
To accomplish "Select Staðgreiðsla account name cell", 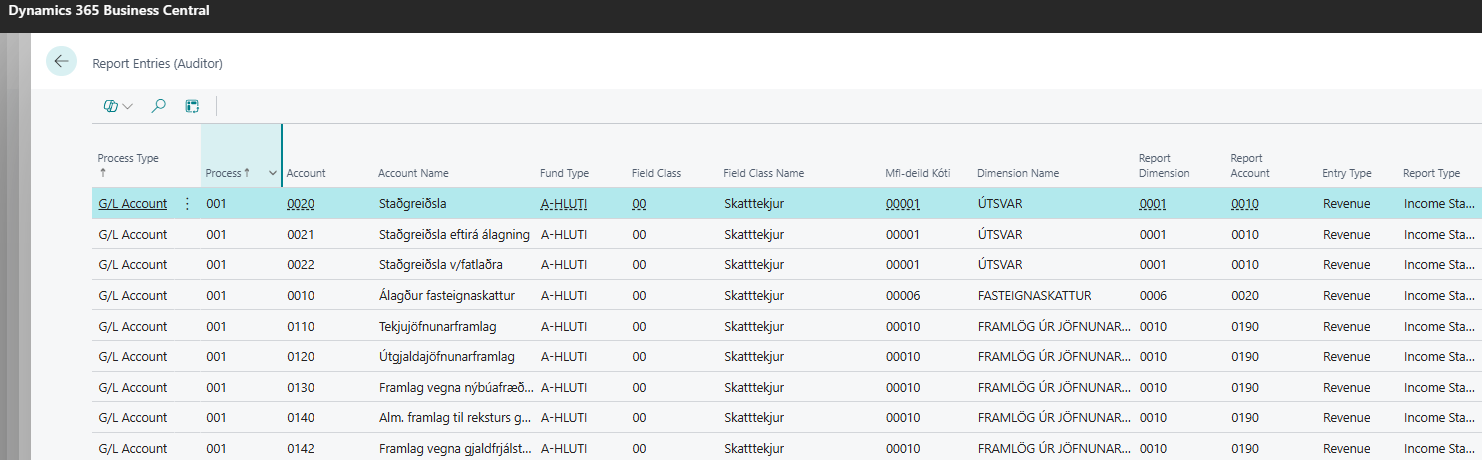I will click(412, 204).
